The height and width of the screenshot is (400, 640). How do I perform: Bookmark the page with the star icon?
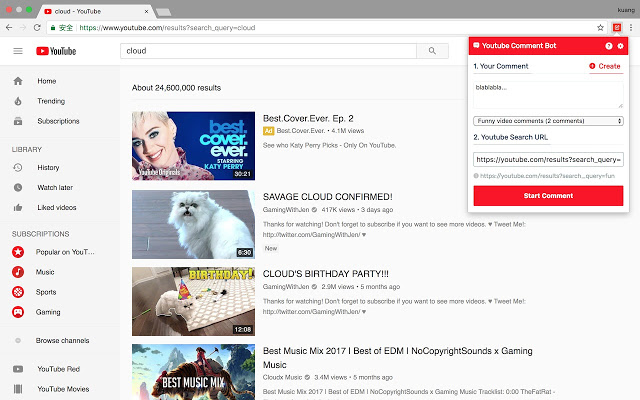click(600, 28)
